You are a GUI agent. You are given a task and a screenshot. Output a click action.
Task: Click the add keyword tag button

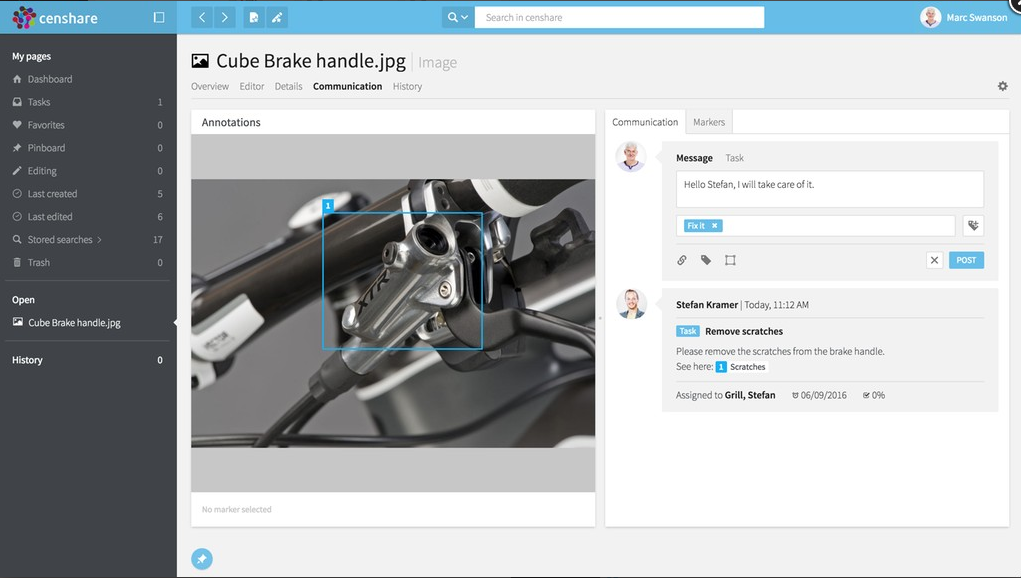click(x=973, y=226)
